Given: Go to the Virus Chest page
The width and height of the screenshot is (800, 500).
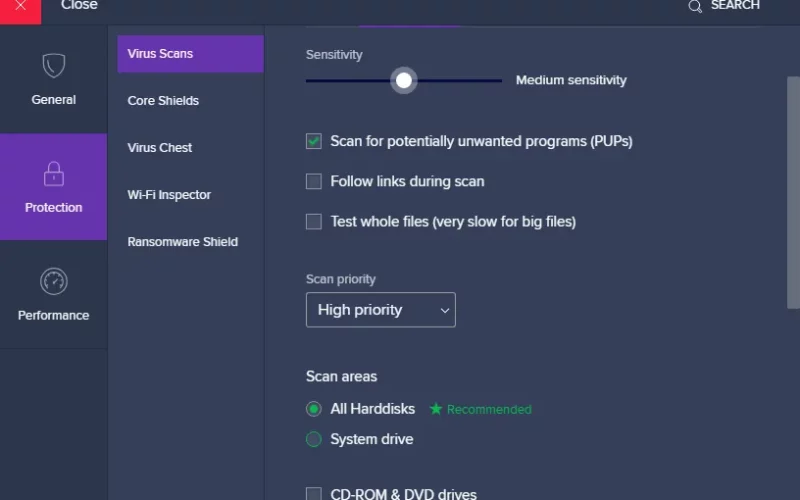Looking at the screenshot, I should tap(160, 147).
